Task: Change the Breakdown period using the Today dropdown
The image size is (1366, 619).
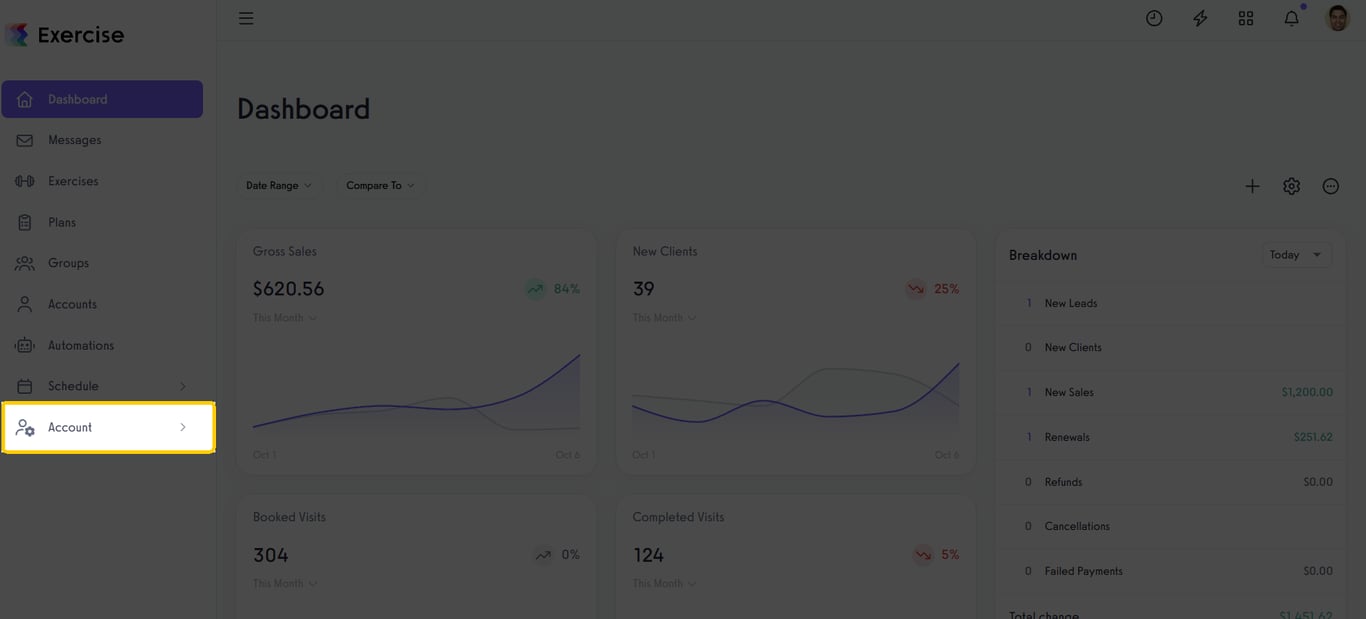Action: click(x=1295, y=254)
